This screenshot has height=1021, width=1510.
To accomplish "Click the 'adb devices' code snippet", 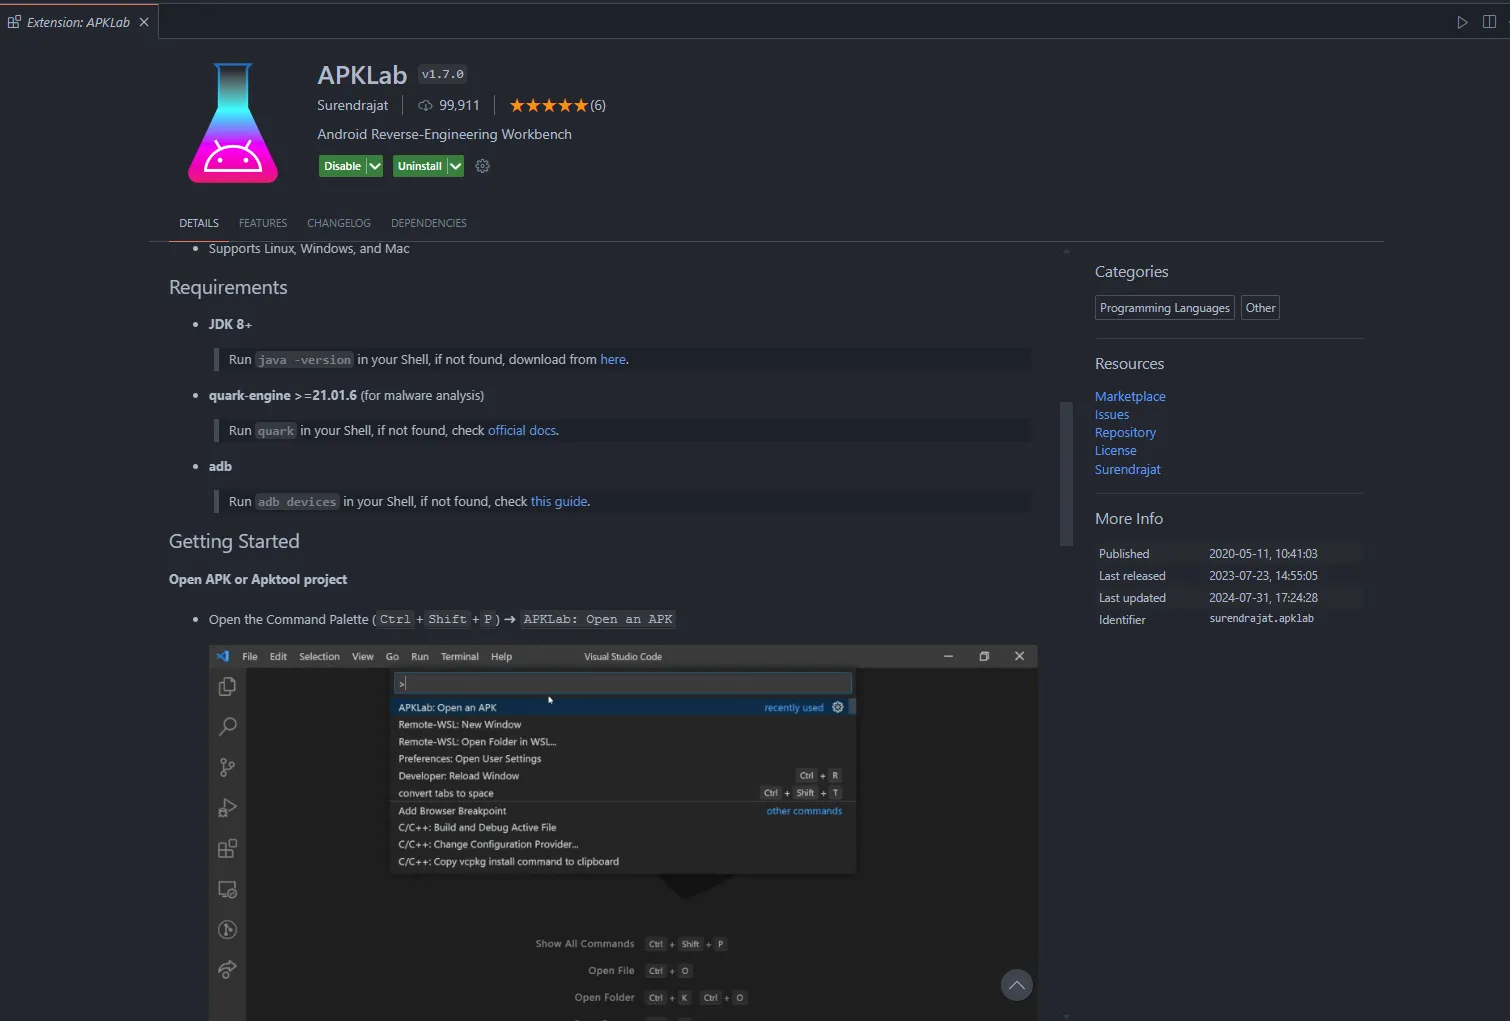I will point(297,502).
